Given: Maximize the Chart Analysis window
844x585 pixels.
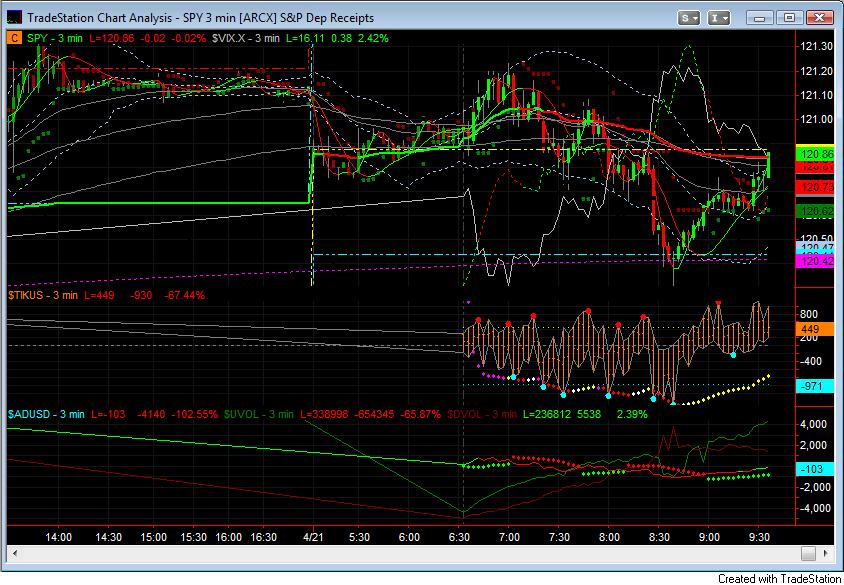Looking at the screenshot, I should click(x=789, y=18).
